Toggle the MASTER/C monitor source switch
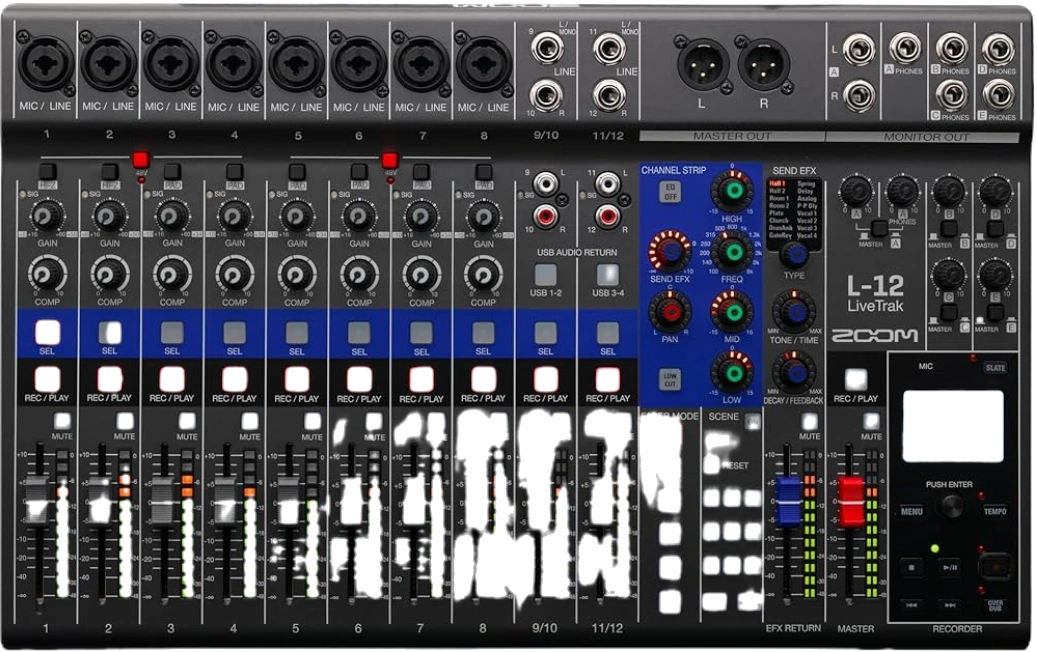This screenshot has width=1037, height=652. [949, 312]
